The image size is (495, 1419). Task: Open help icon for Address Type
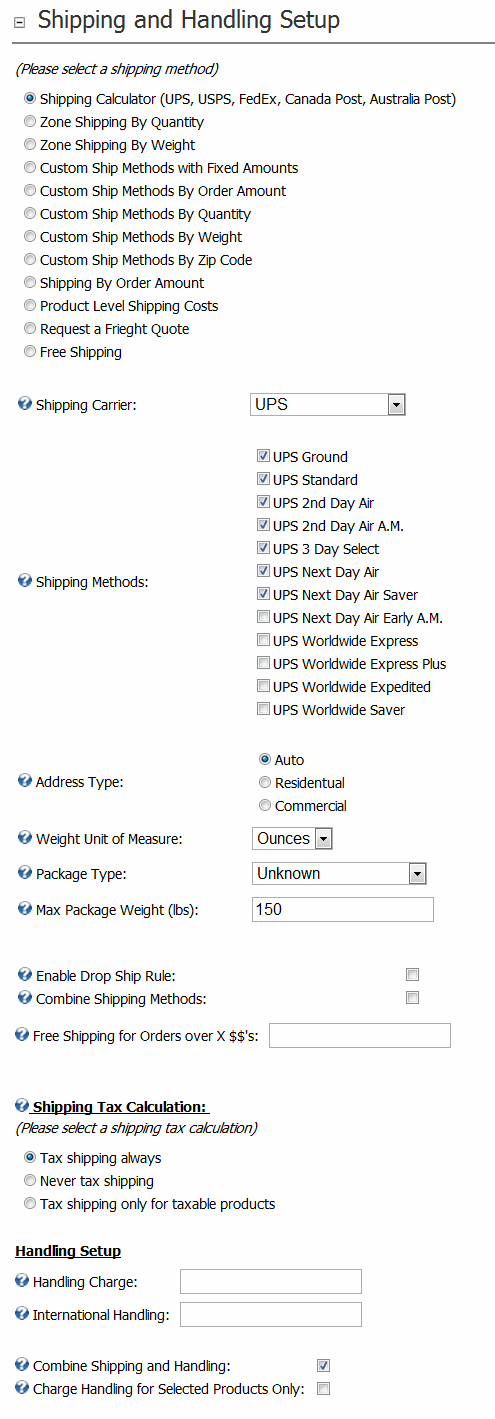tap(25, 781)
